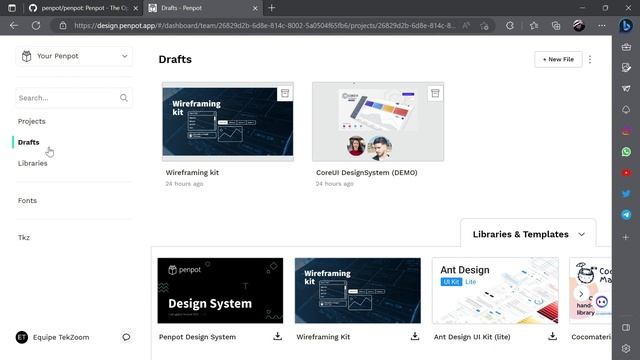This screenshot has height=360, width=640.
Task: Click library icon on CoreUI DesignSystem draft
Action: point(435,93)
